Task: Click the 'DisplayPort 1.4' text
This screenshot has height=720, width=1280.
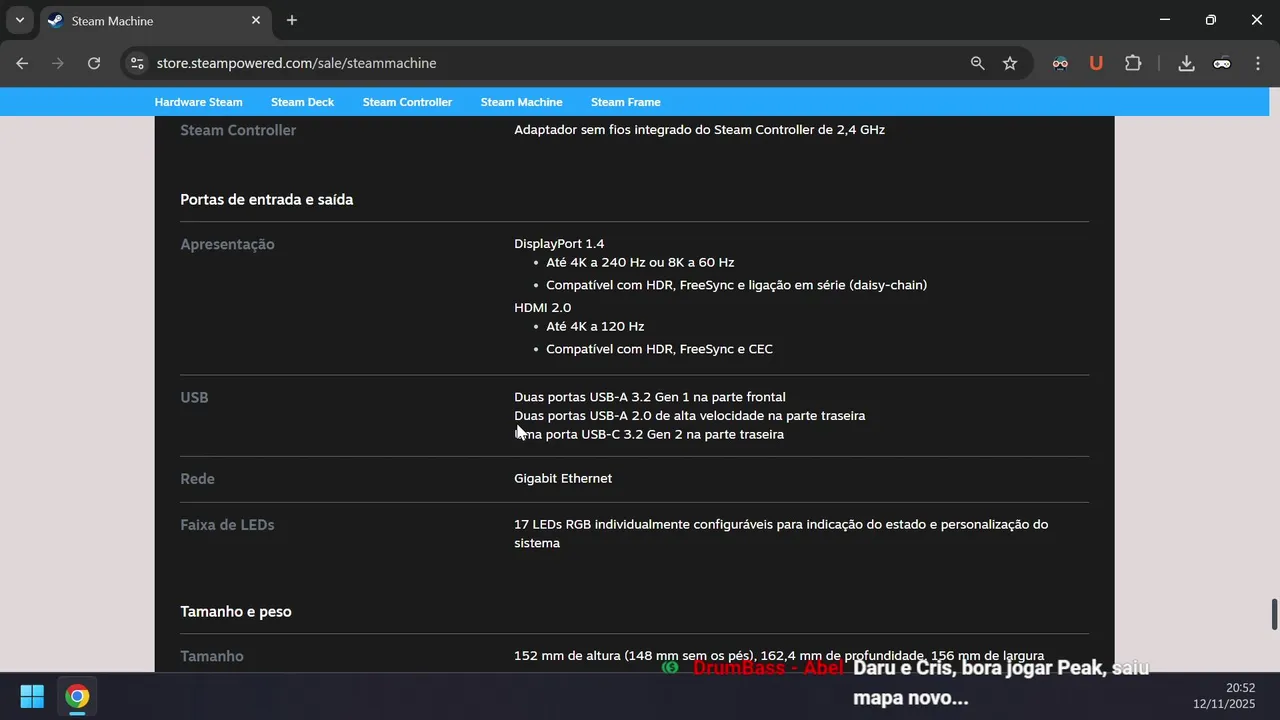Action: pyautogui.click(x=559, y=244)
